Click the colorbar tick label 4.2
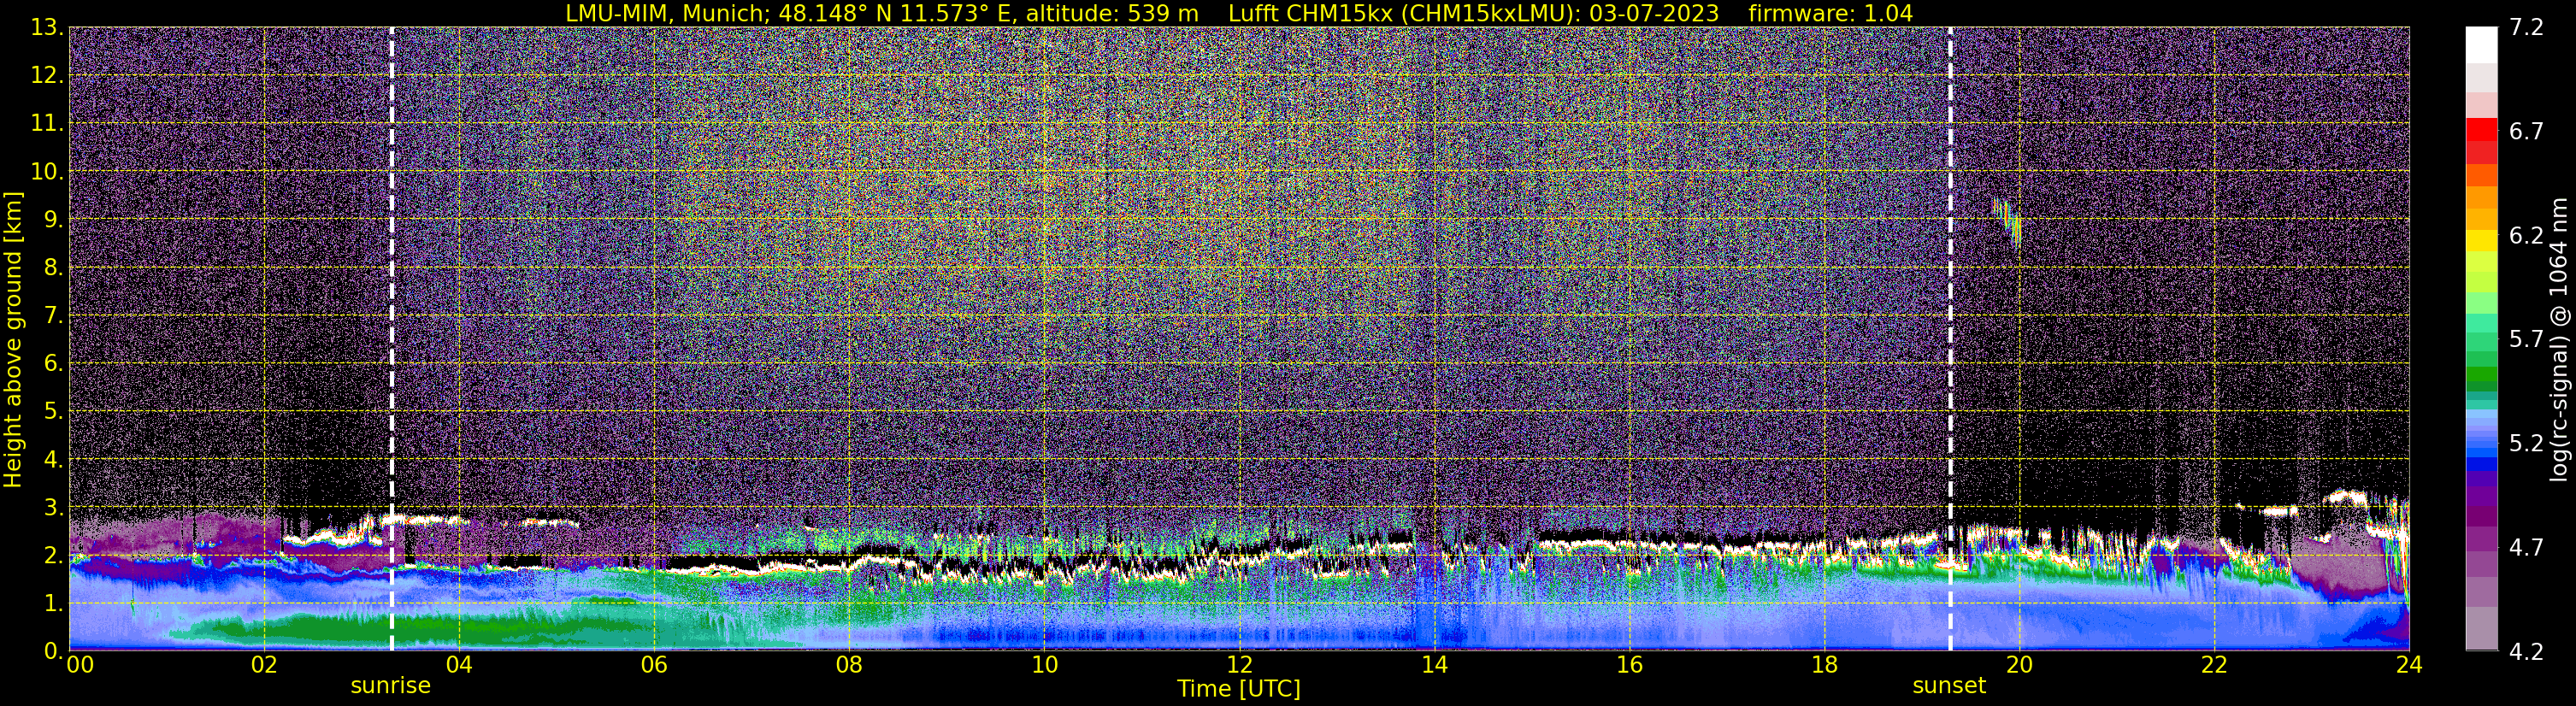 click(x=2526, y=651)
